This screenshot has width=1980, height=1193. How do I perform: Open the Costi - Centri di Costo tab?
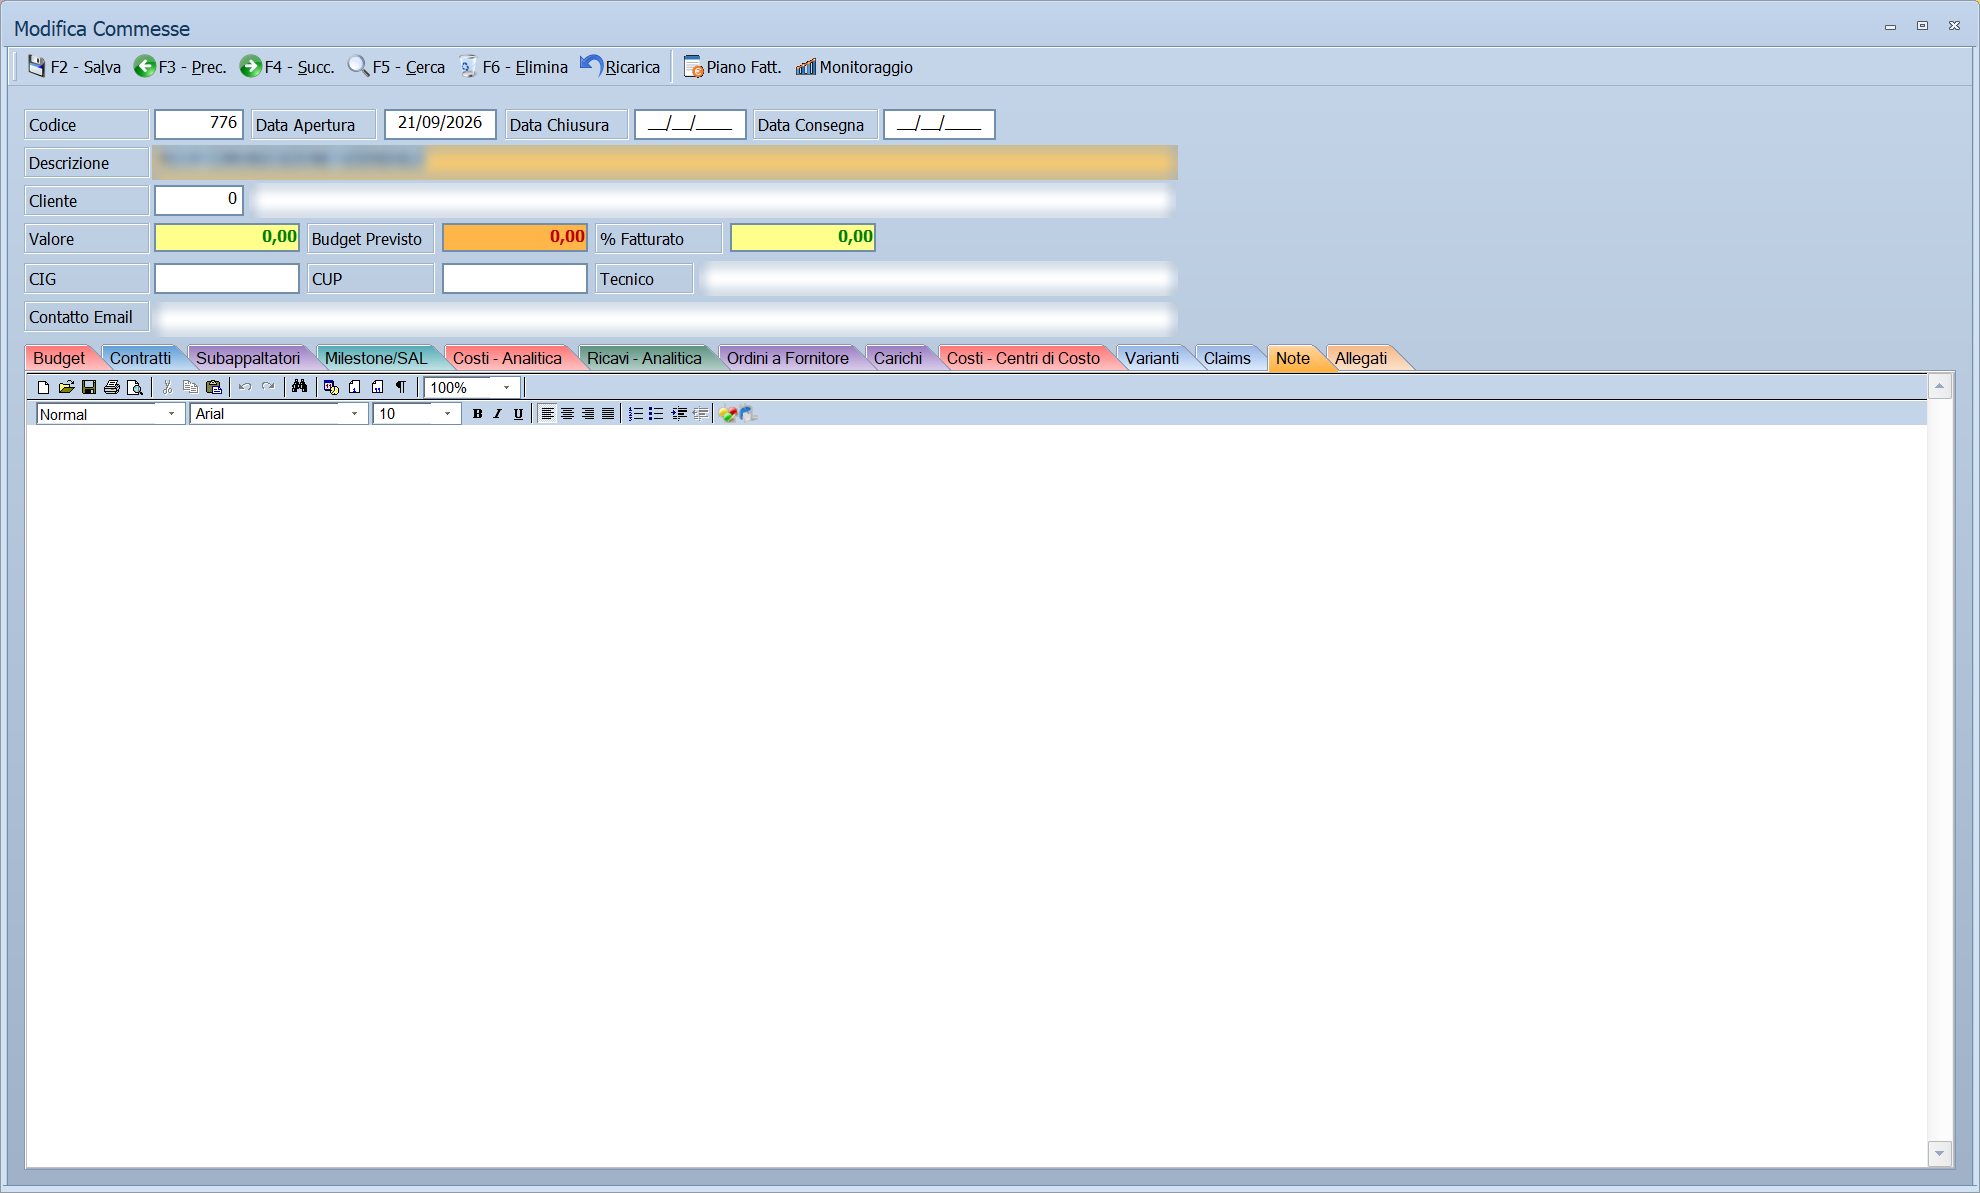pyautogui.click(x=1023, y=358)
